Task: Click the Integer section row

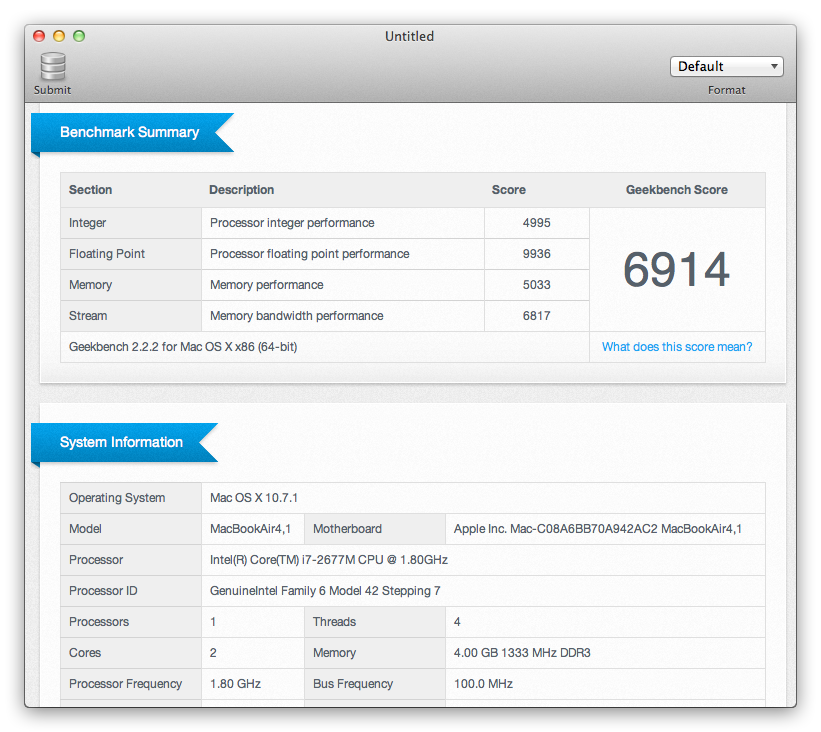Action: (88, 223)
